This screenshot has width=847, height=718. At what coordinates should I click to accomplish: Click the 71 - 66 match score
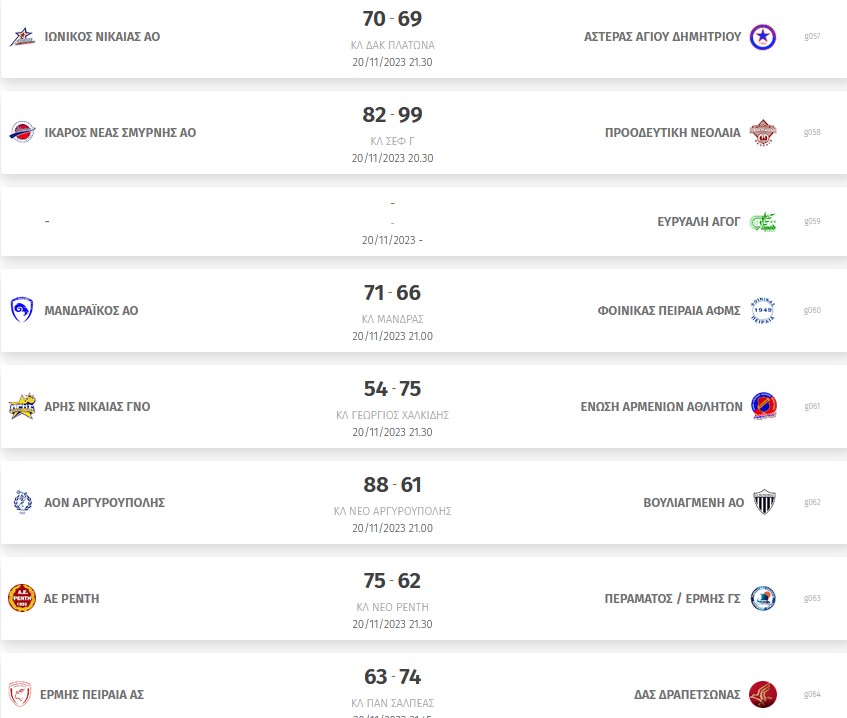392,293
